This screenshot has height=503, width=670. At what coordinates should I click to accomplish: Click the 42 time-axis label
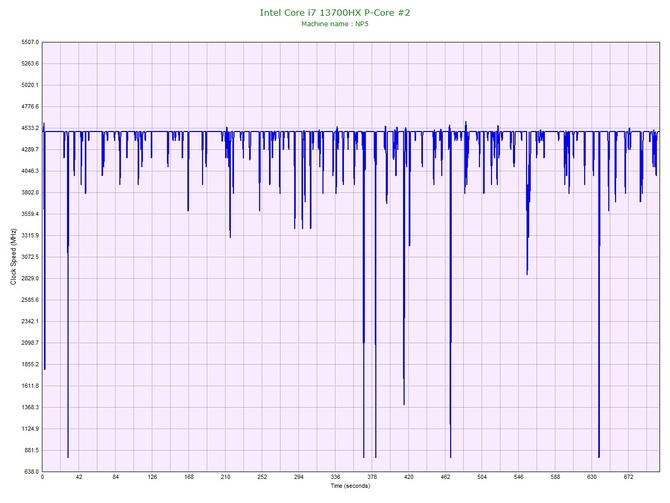79,477
